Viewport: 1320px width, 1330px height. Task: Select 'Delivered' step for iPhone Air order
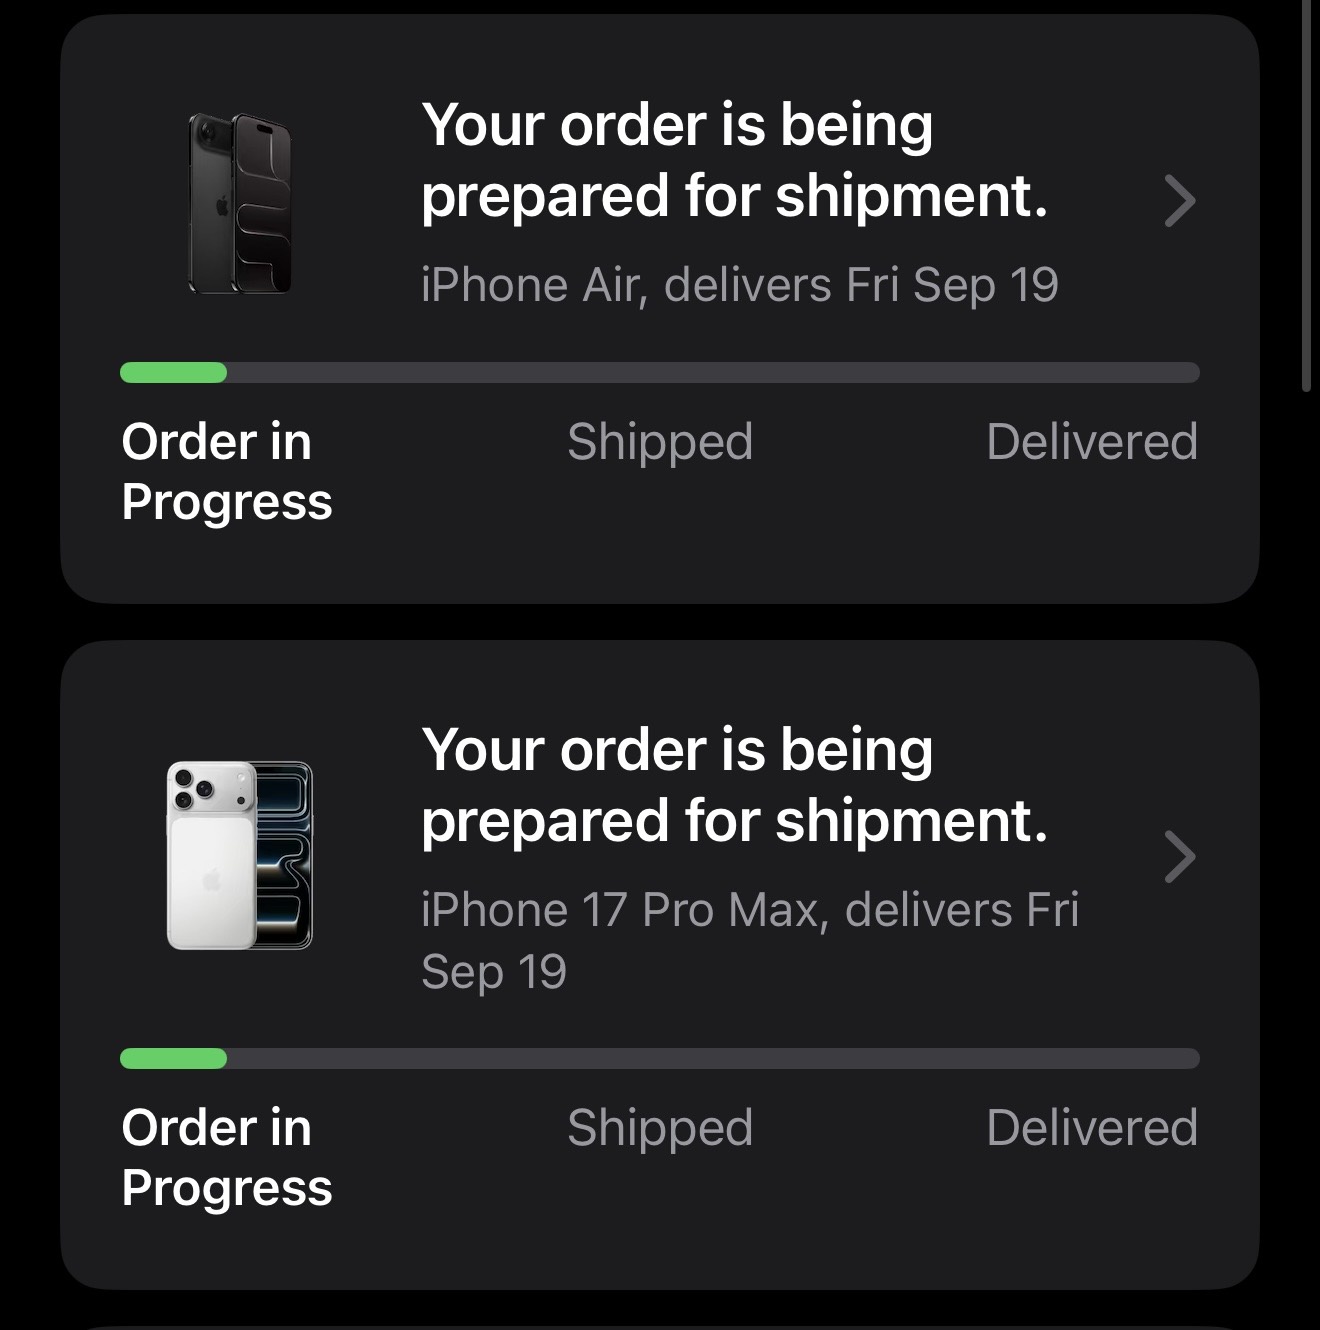1091,442
